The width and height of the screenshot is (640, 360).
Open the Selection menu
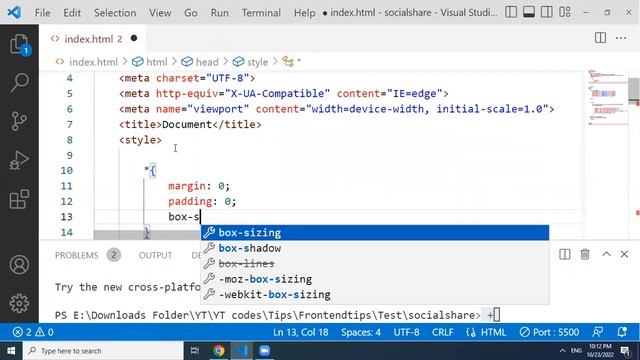coord(115,13)
